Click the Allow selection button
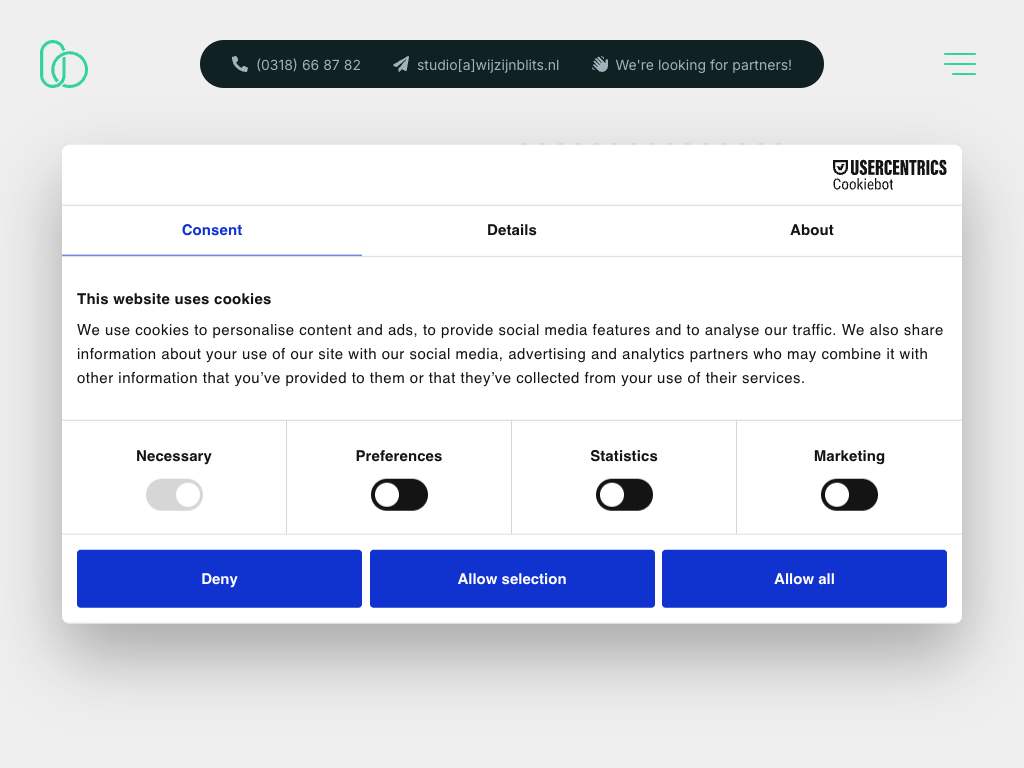 [512, 579]
